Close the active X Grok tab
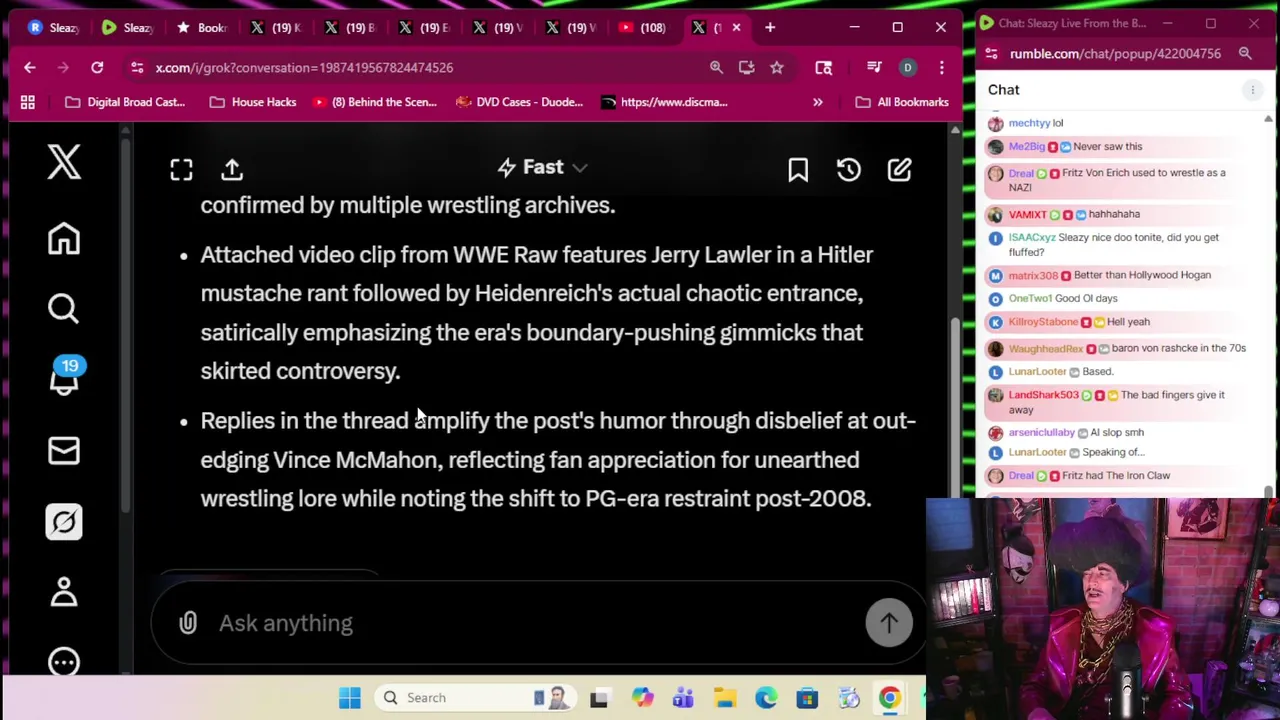Viewport: 1280px width, 720px height. coord(736,28)
